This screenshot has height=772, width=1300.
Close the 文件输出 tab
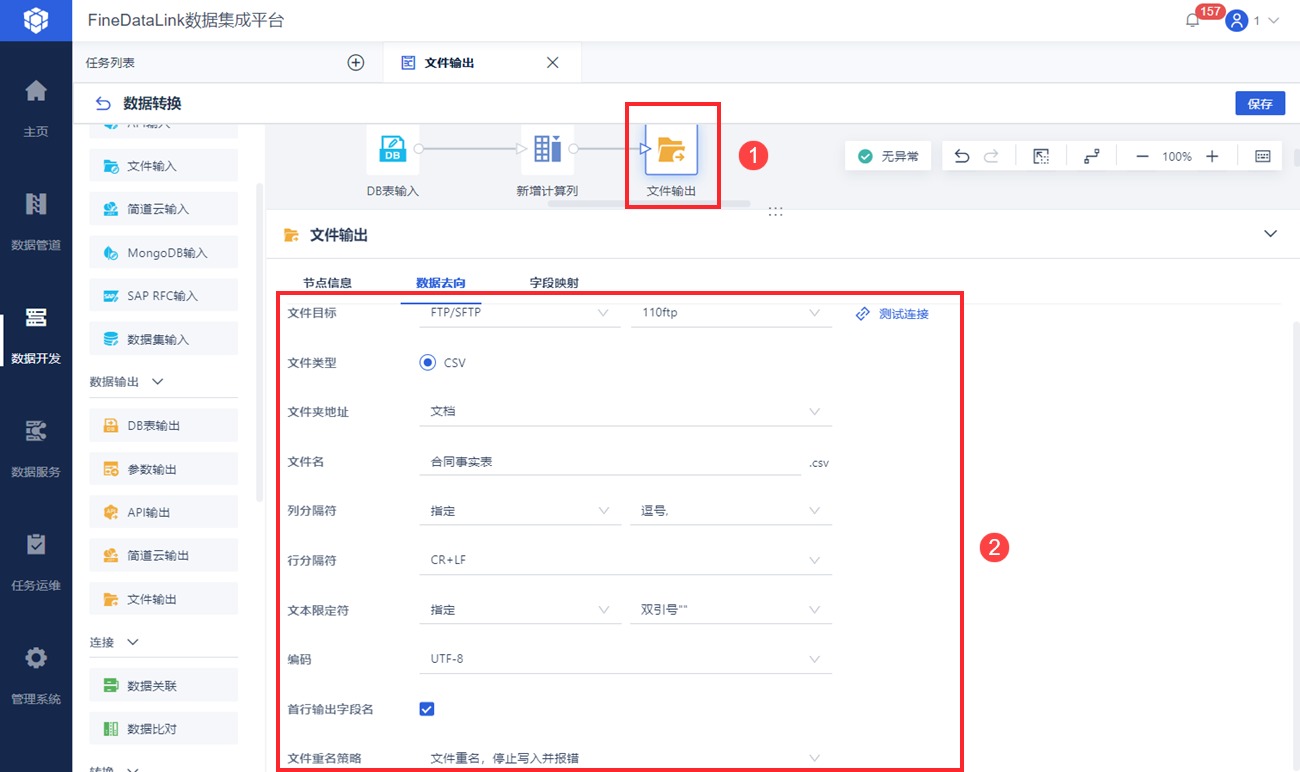[552, 62]
